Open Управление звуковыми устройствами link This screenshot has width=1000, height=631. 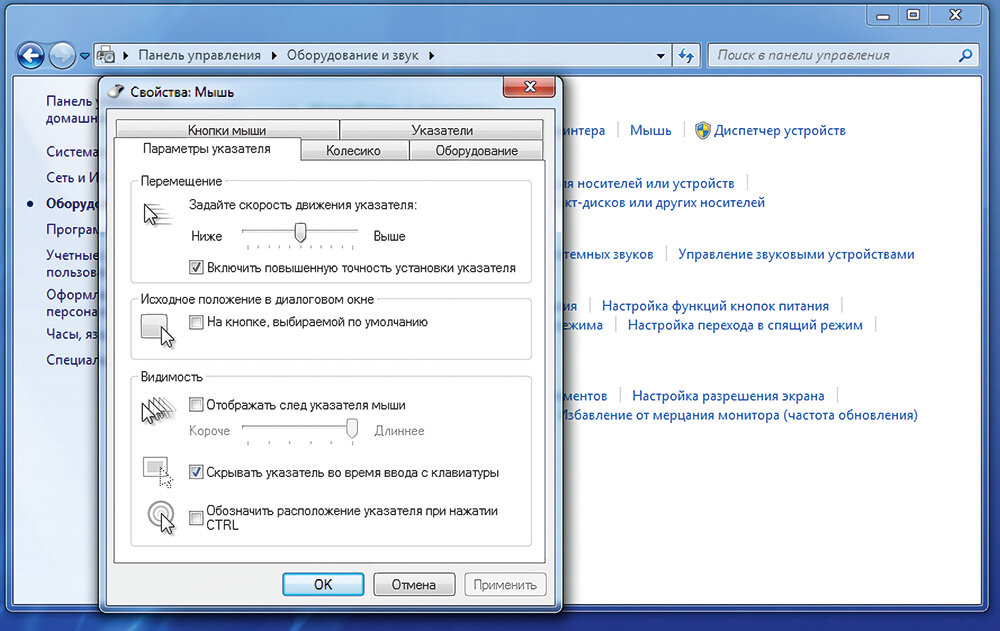click(x=796, y=254)
